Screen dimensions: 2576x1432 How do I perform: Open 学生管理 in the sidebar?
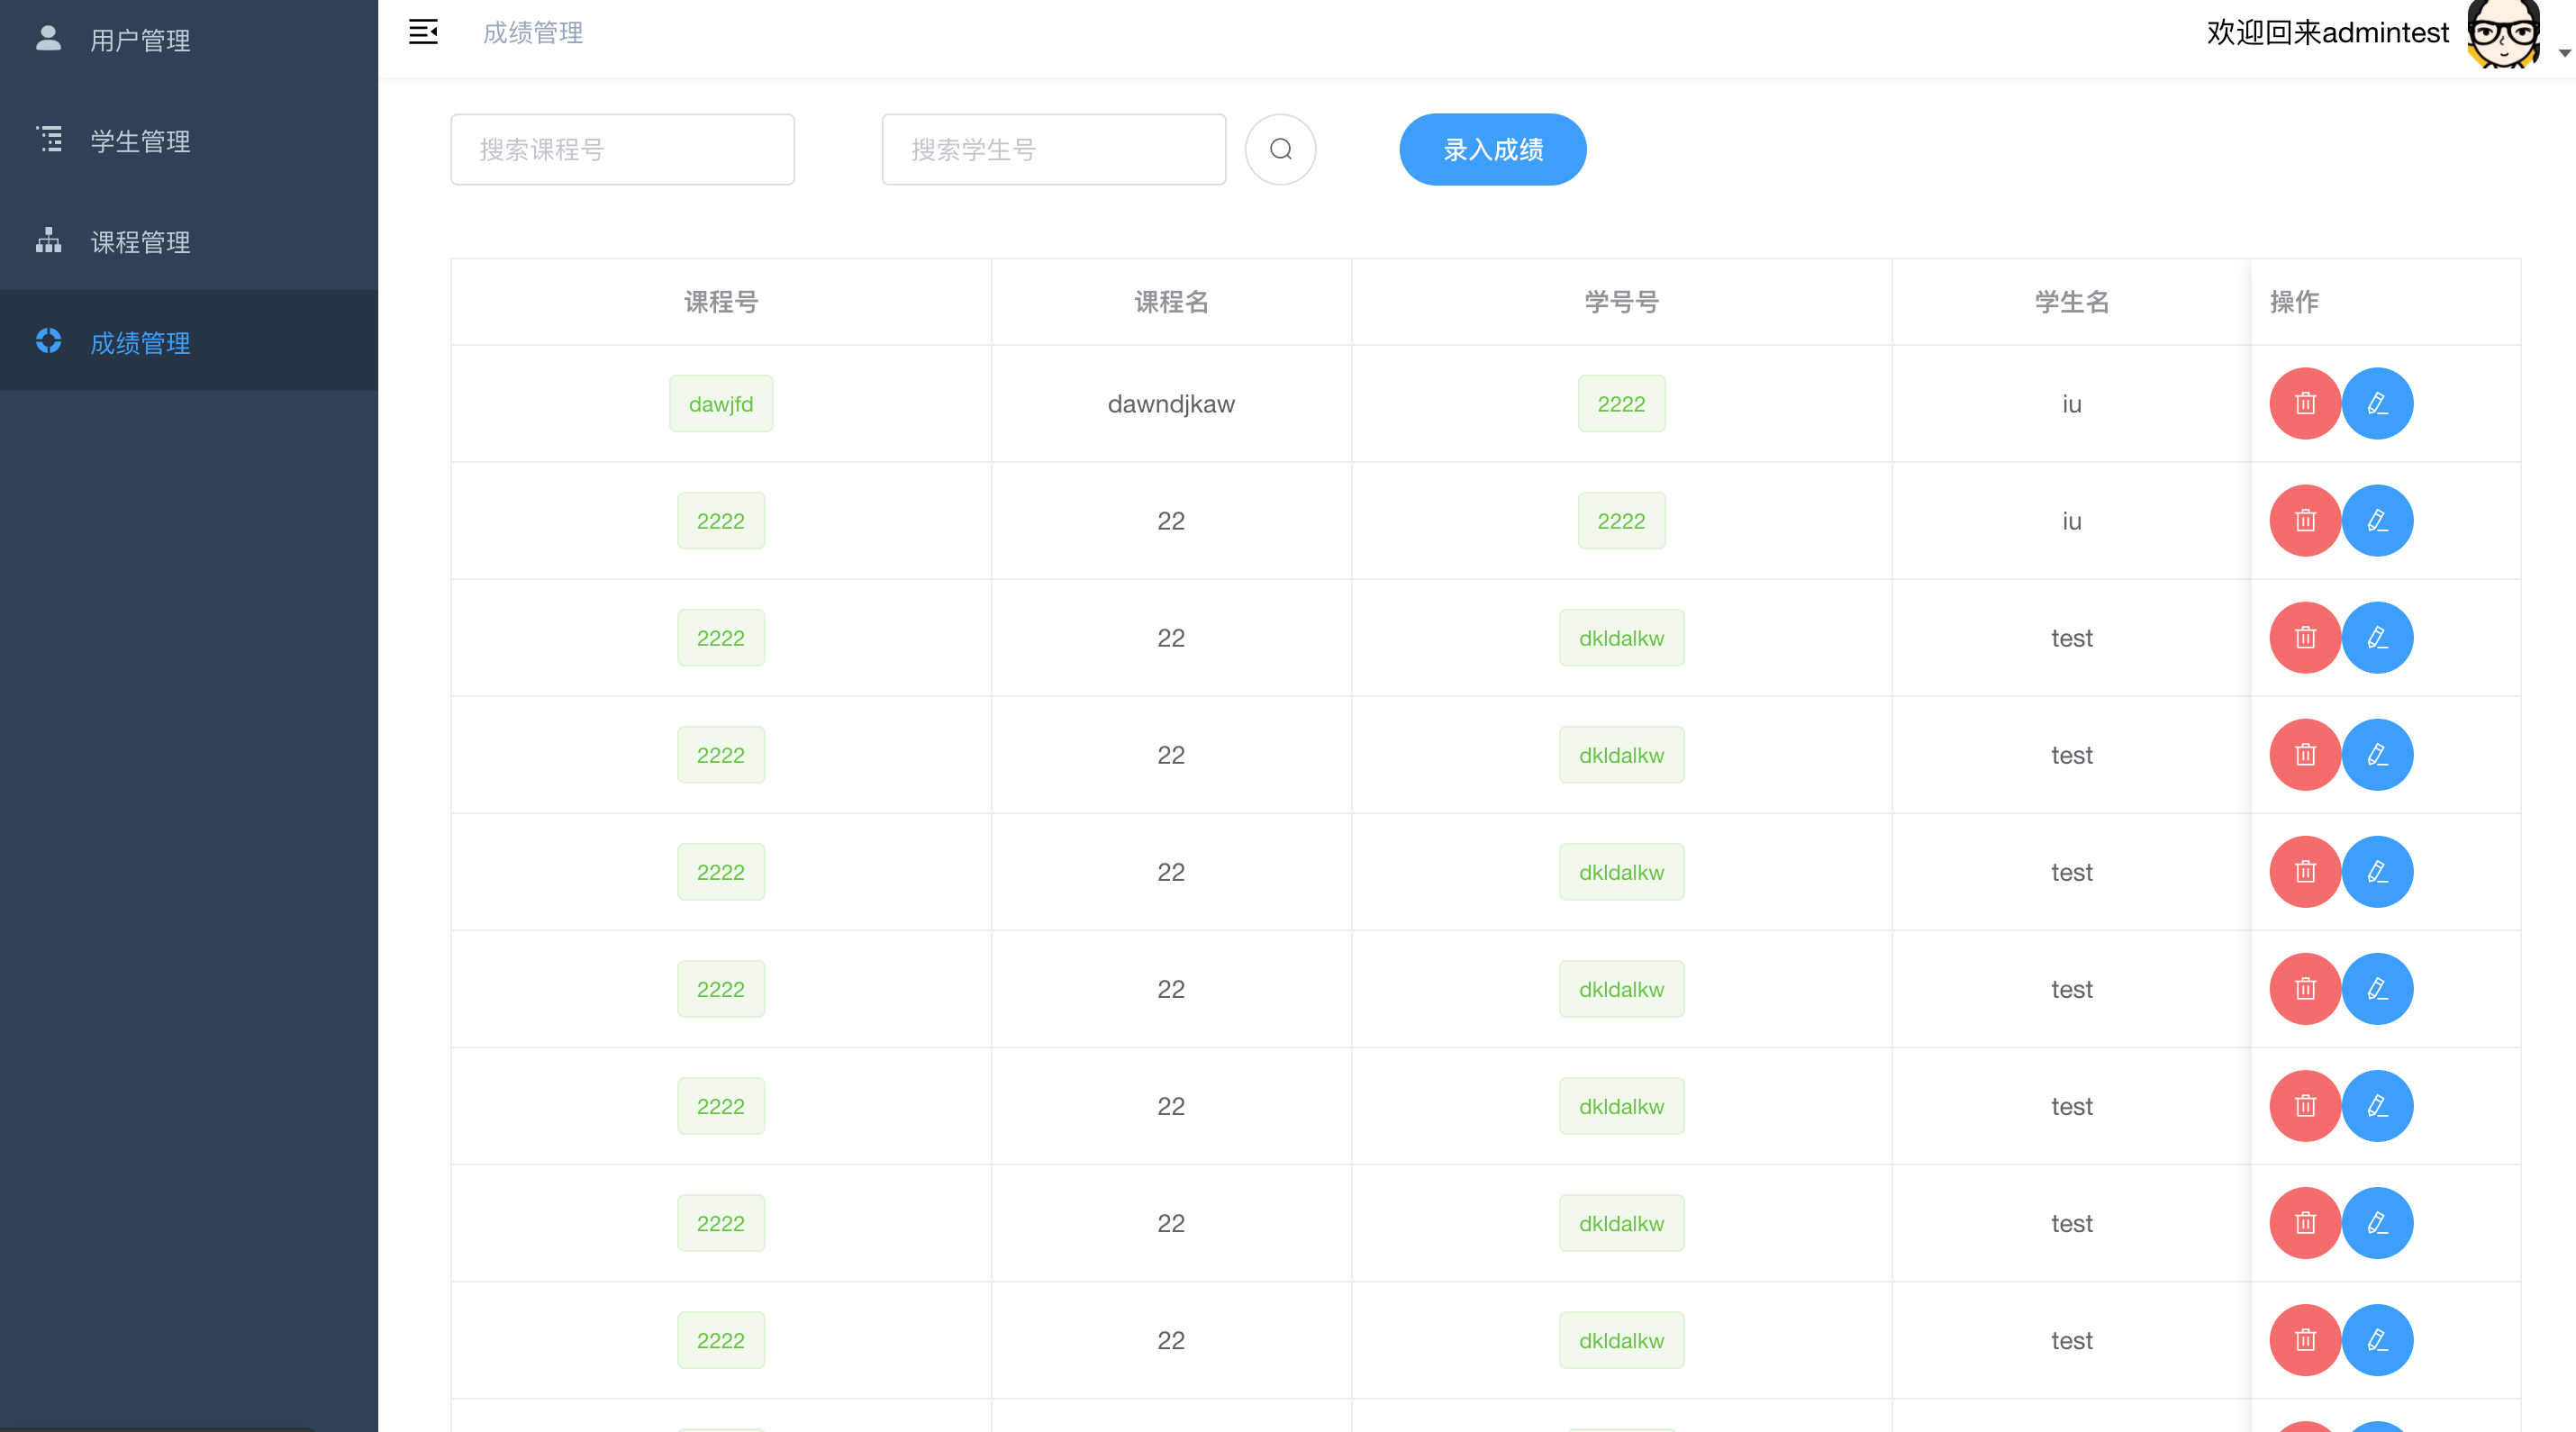pos(140,141)
